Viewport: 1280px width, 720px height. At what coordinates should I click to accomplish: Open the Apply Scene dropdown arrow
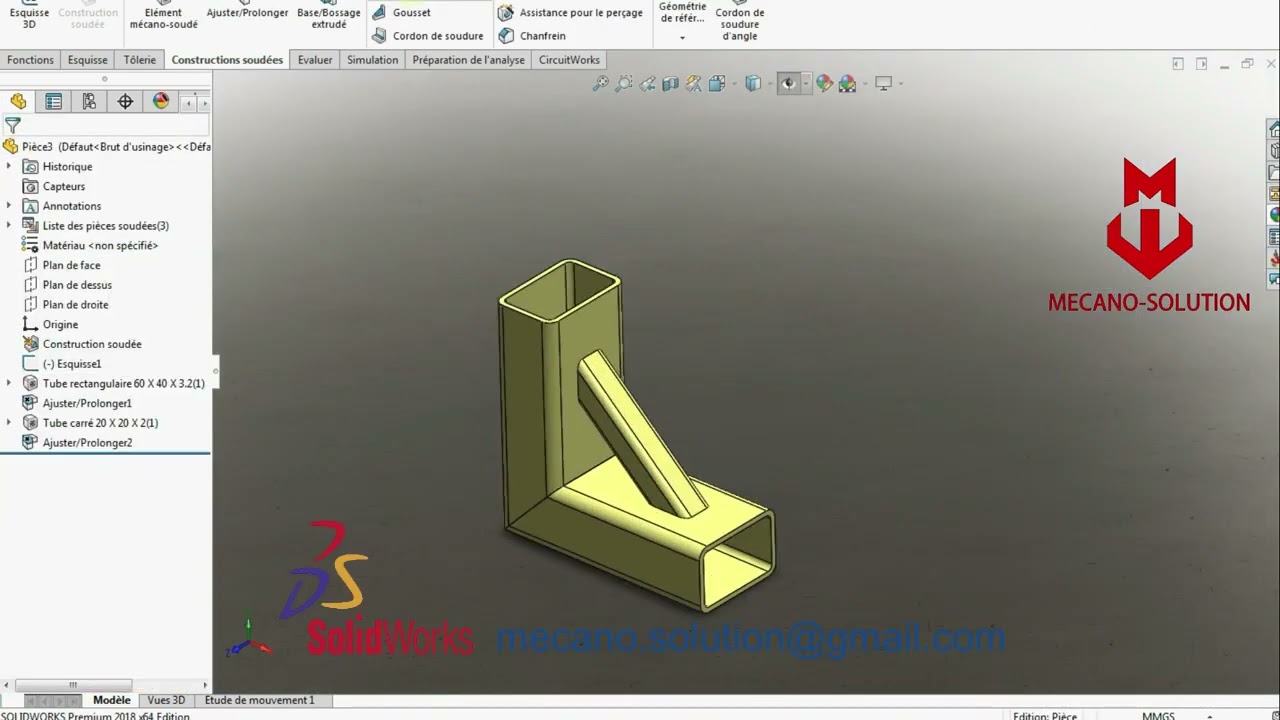863,84
